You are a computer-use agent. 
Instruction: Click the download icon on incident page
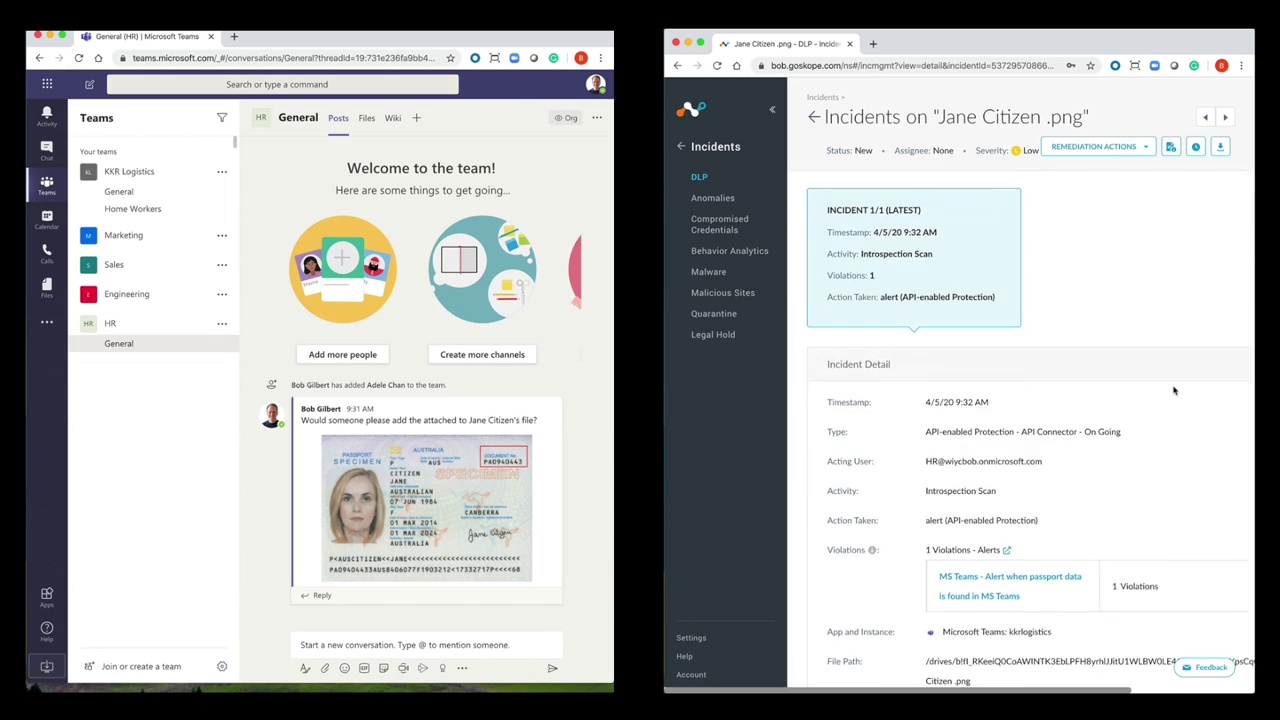(1220, 147)
